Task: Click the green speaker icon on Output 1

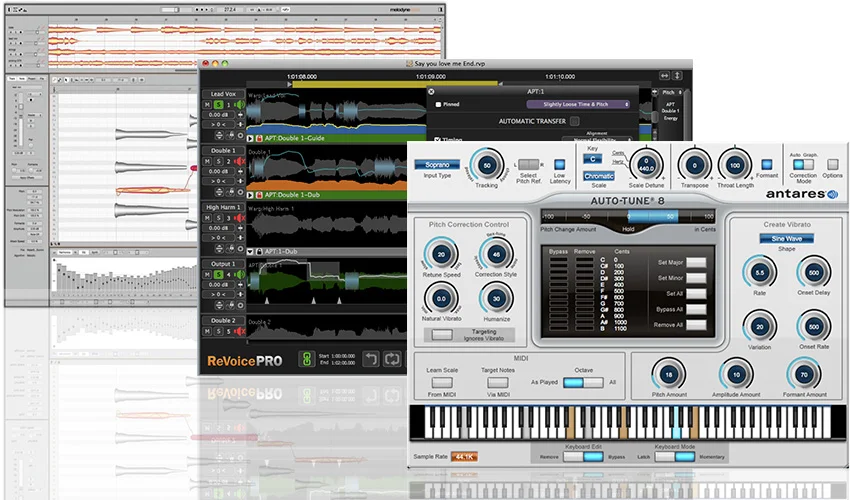Action: pyautogui.click(x=239, y=275)
